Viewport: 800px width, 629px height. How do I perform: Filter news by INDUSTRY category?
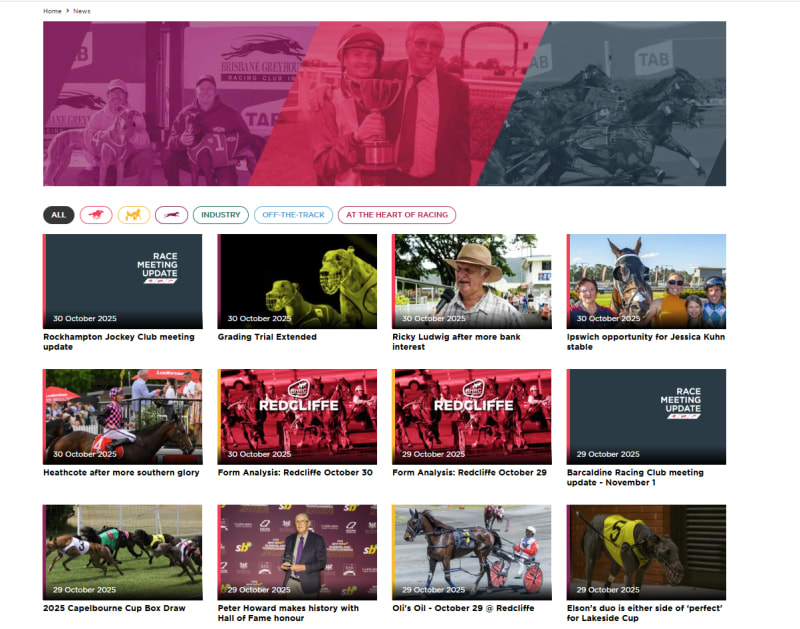pos(221,215)
